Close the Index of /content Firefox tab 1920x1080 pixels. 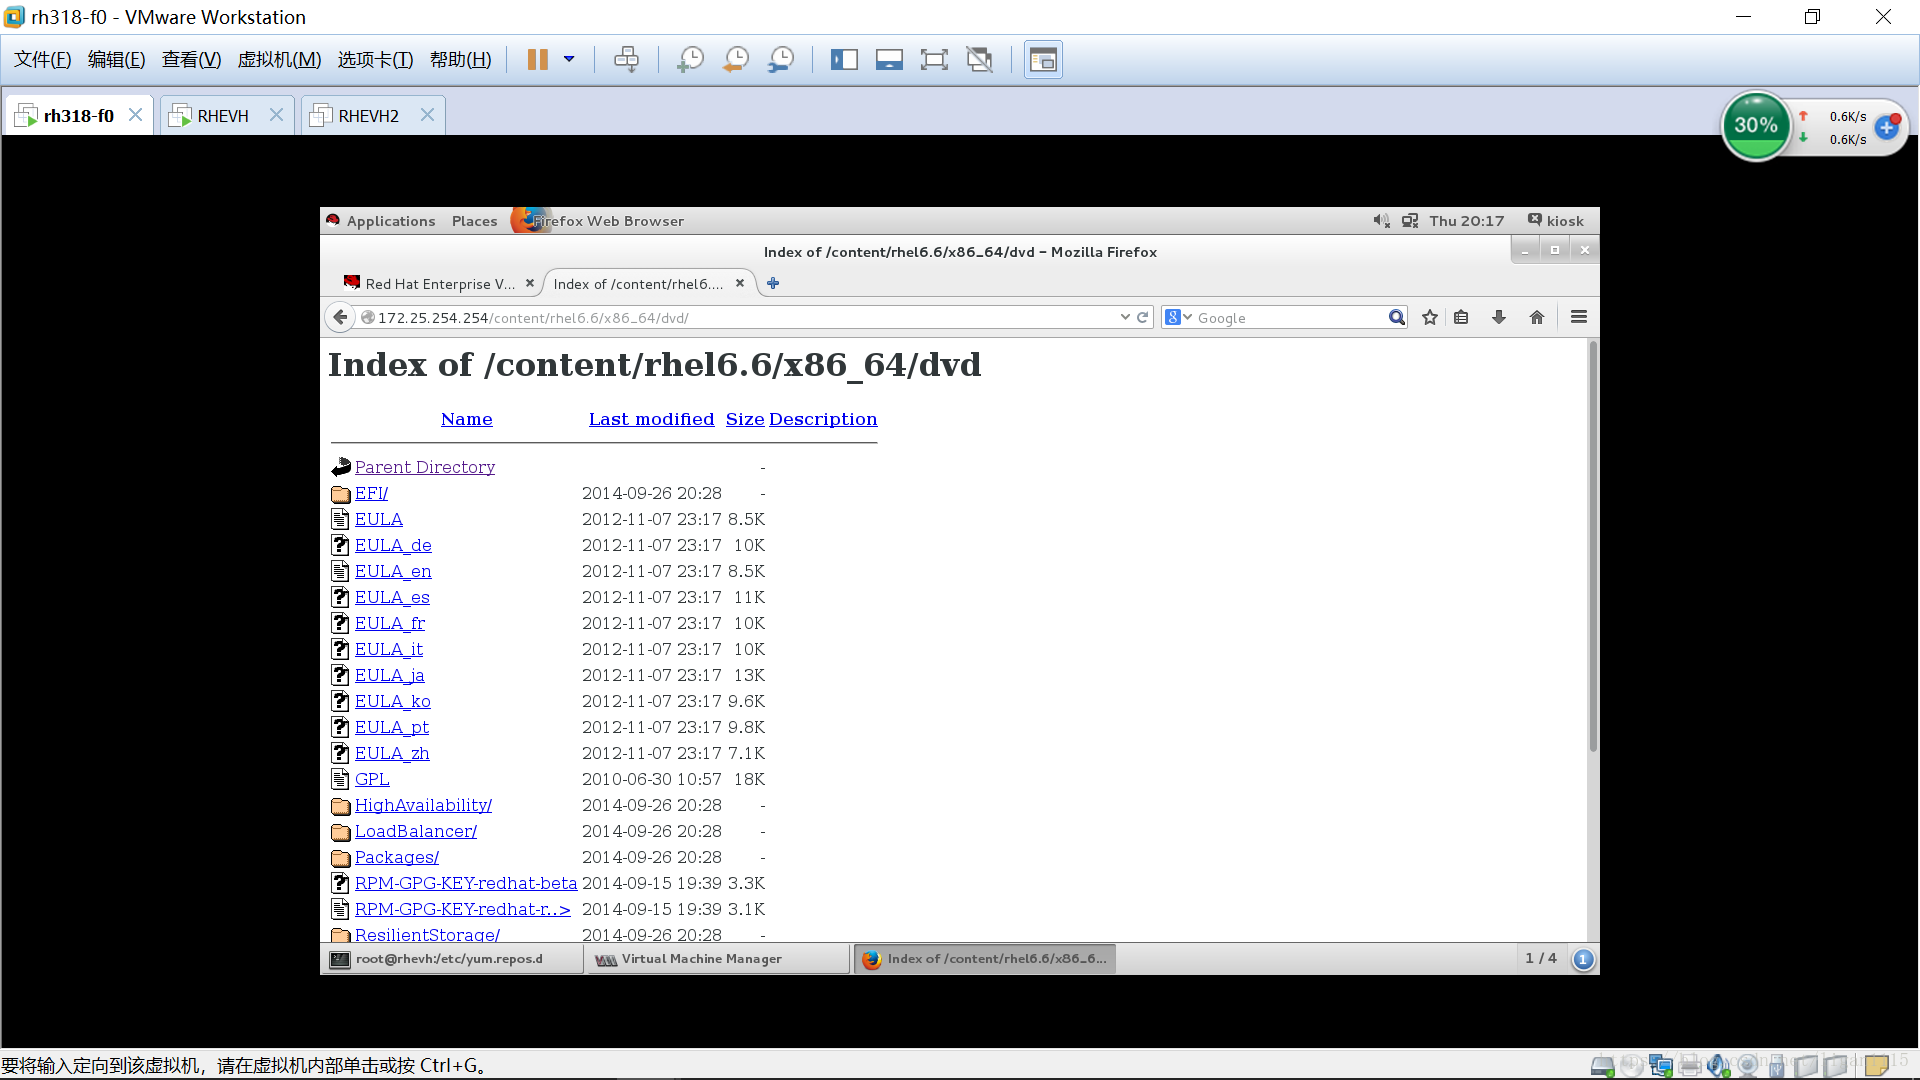(x=740, y=283)
